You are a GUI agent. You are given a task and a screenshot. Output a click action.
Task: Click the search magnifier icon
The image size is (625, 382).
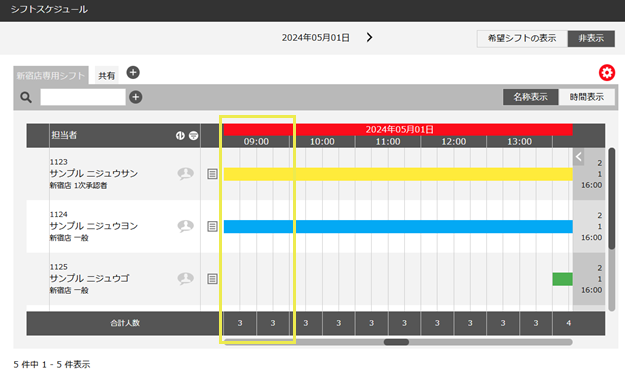[x=26, y=97]
